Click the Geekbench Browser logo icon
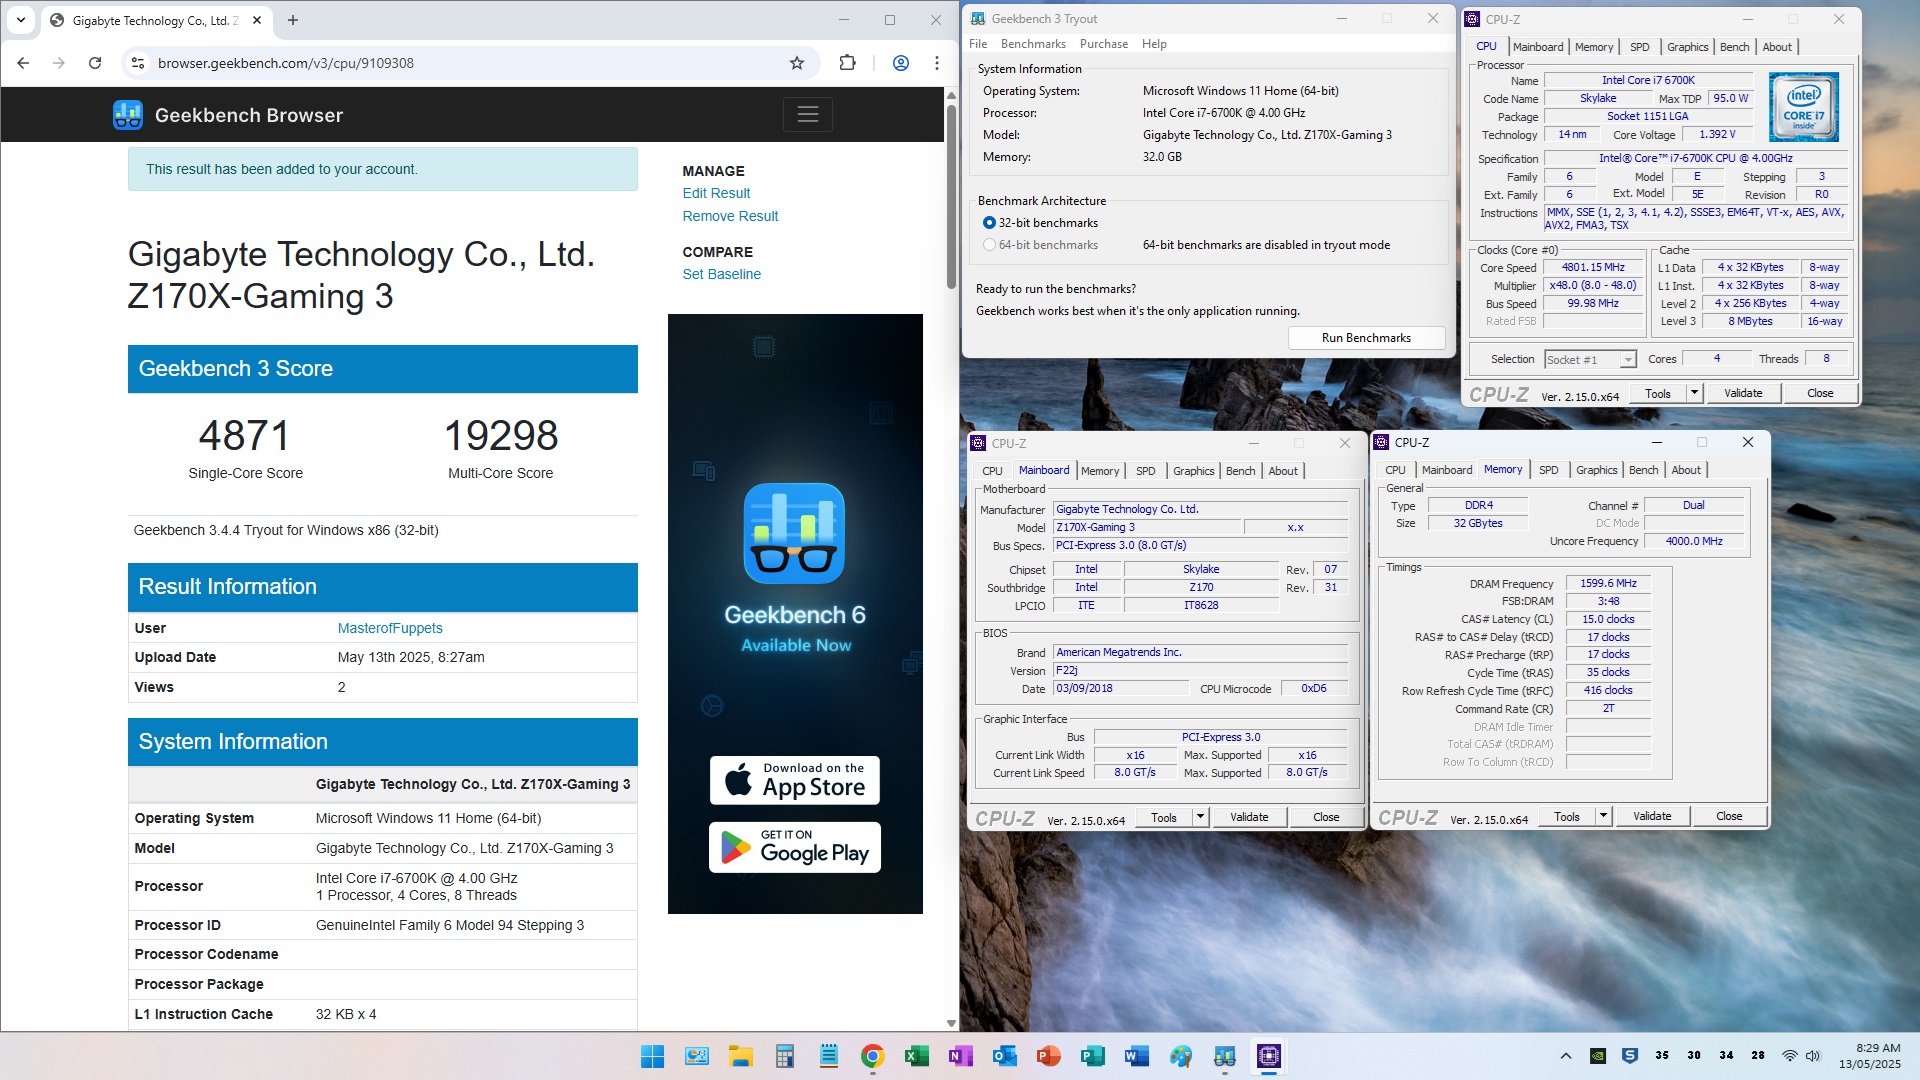 pos(128,115)
